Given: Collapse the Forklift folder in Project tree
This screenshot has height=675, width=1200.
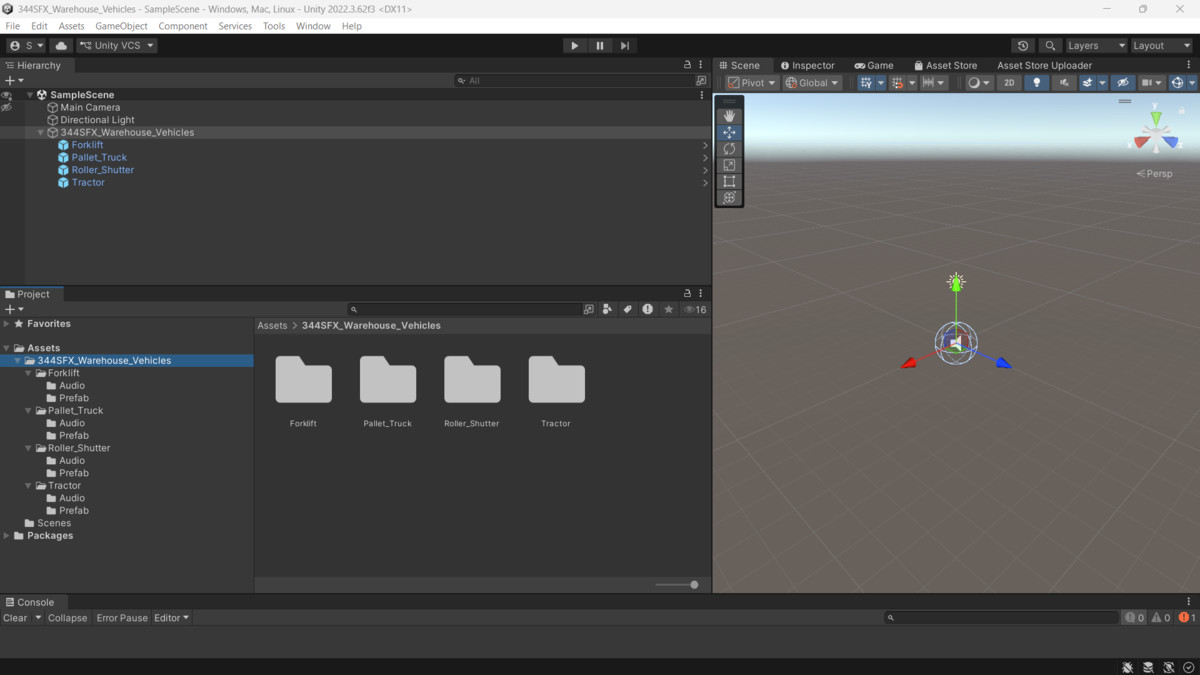Looking at the screenshot, I should pyautogui.click(x=29, y=373).
